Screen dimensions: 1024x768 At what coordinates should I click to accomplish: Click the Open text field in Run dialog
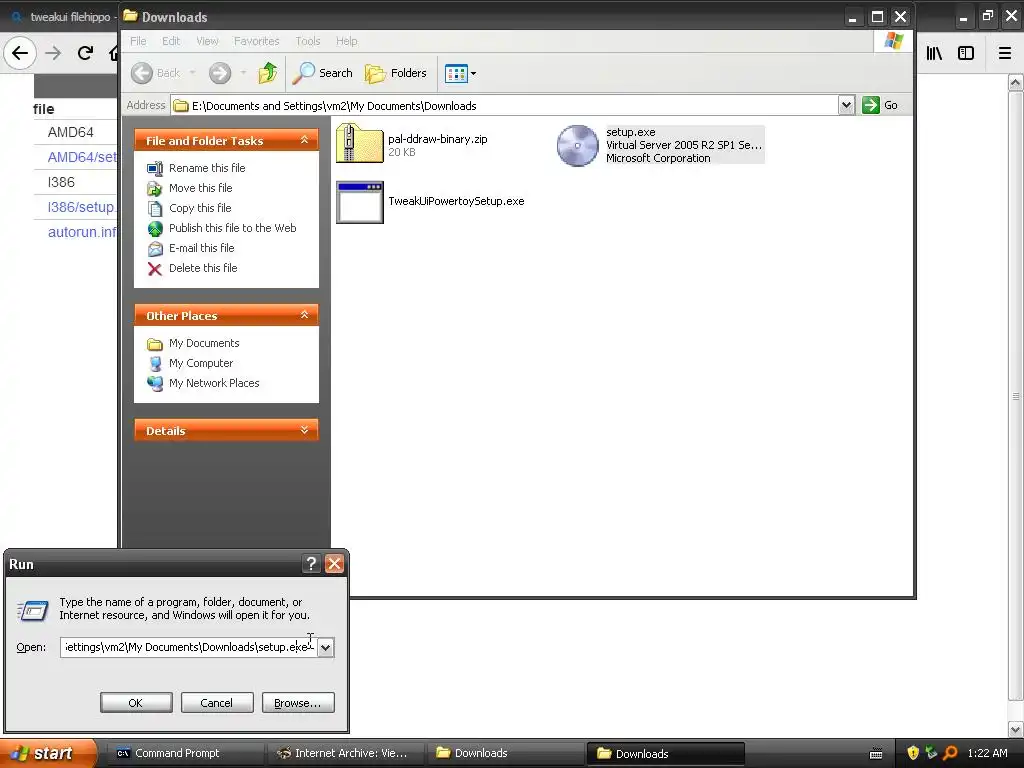pos(189,647)
